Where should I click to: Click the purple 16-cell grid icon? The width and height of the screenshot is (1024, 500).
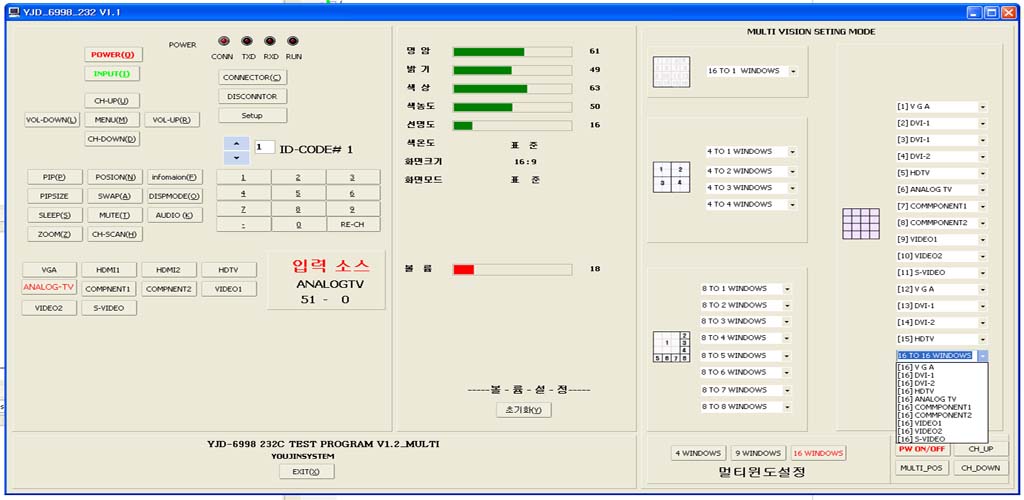tap(859, 224)
